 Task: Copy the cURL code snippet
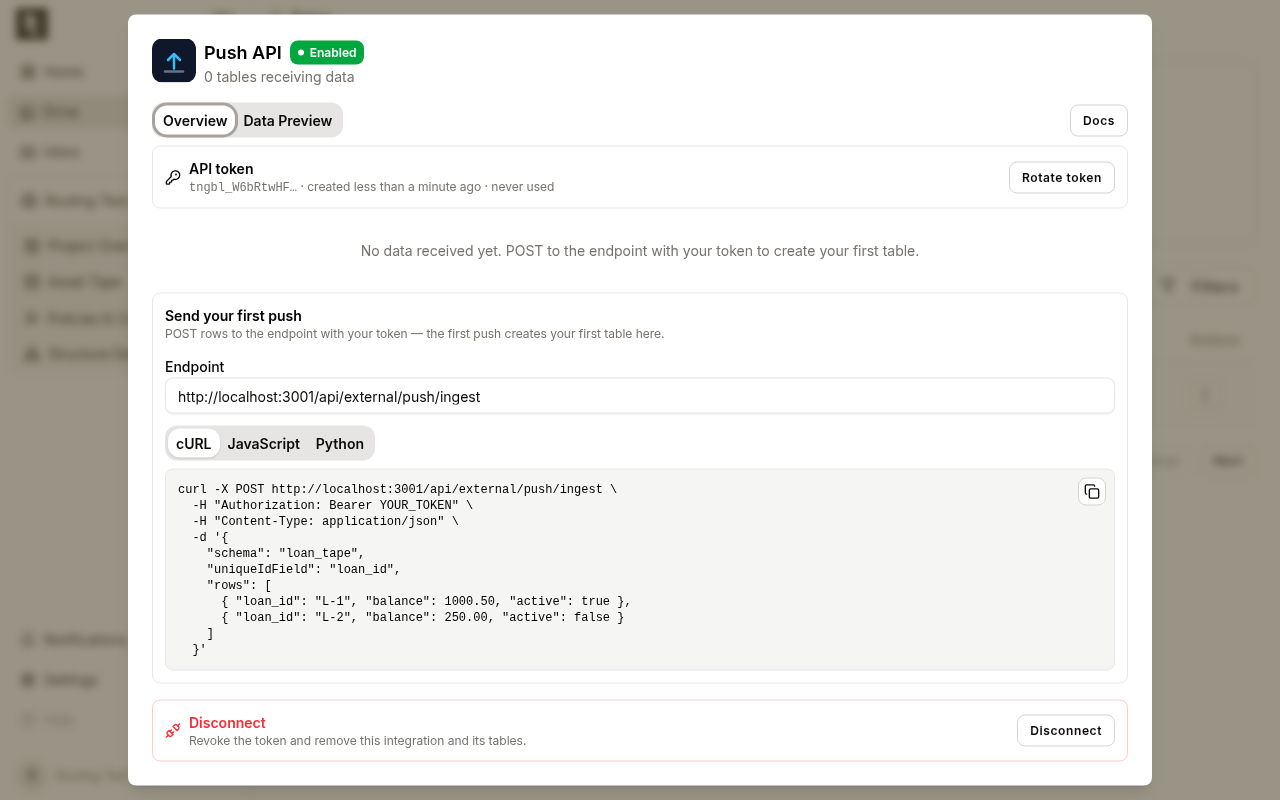click(1092, 492)
